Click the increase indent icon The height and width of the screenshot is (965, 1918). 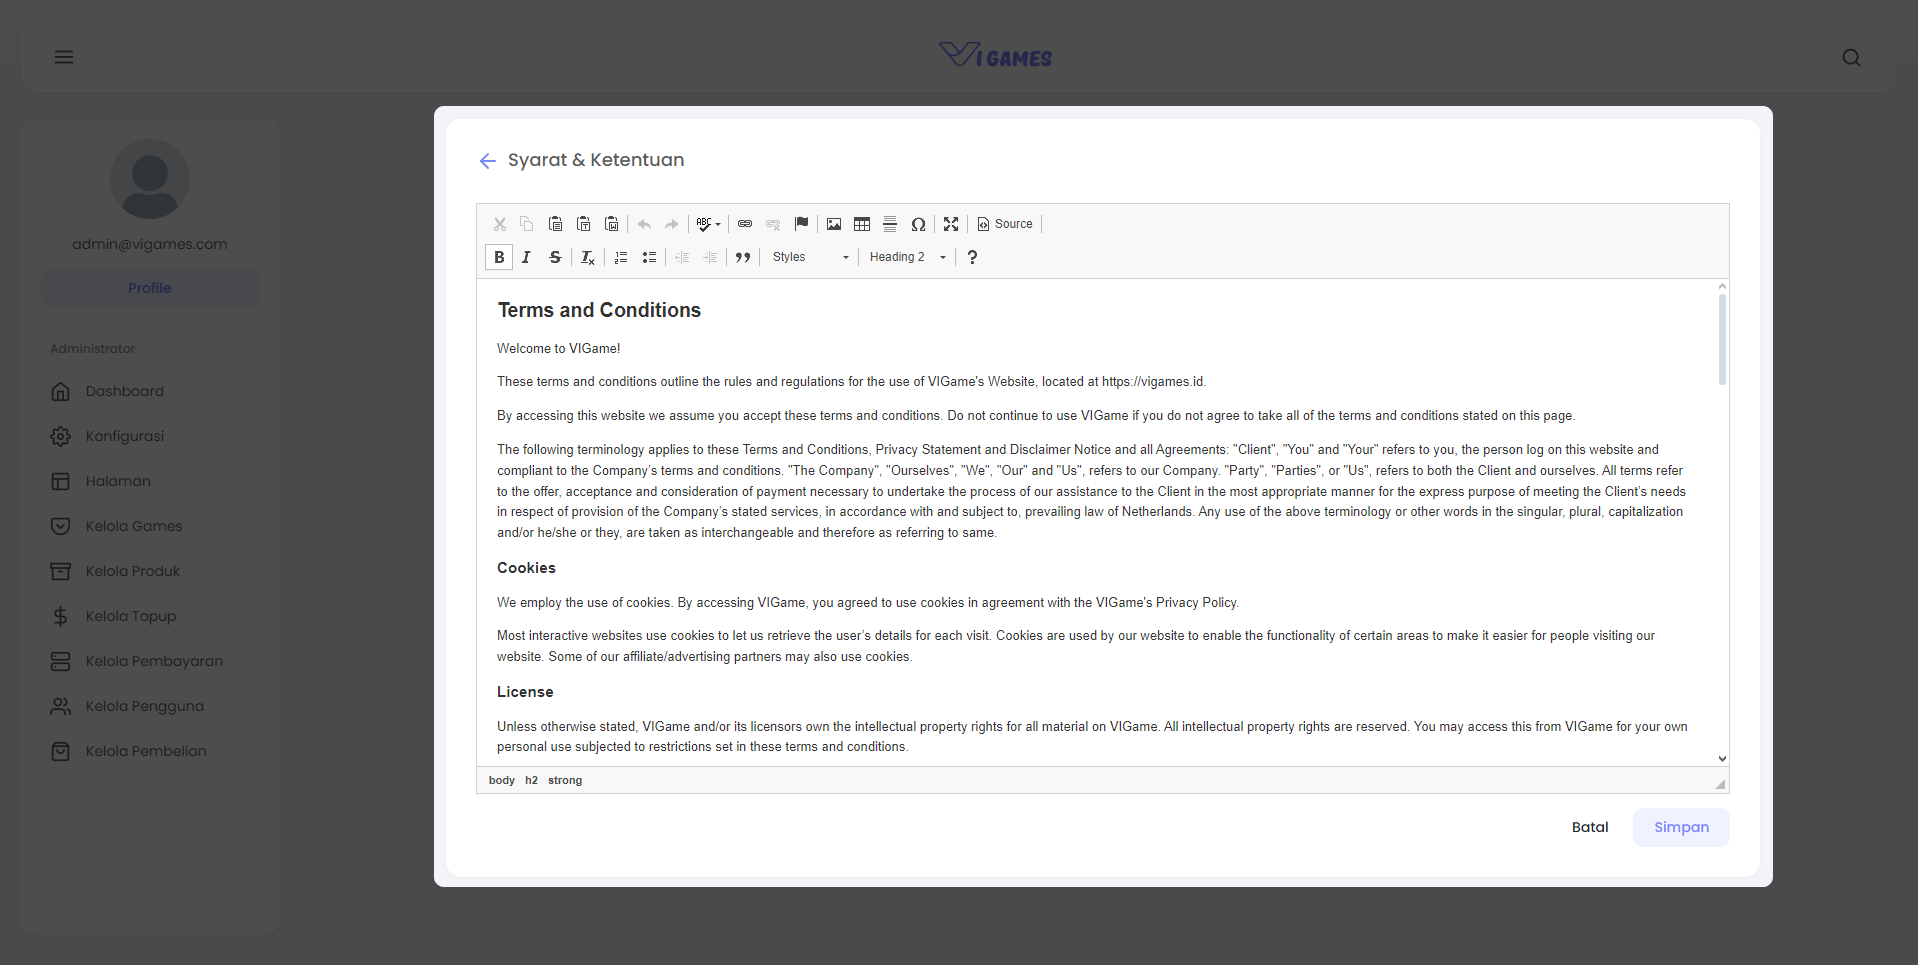(x=710, y=257)
